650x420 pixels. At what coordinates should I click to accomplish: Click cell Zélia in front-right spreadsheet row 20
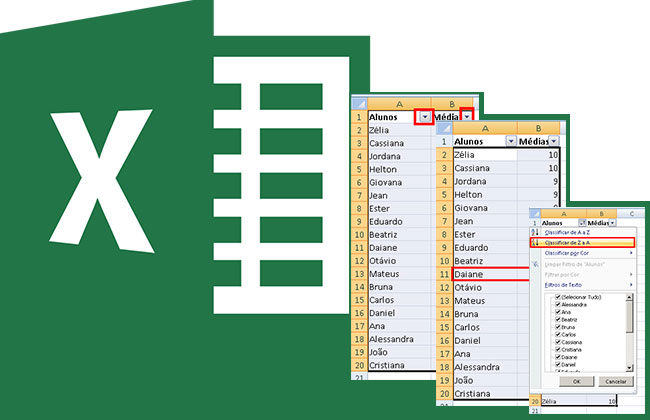click(x=563, y=401)
